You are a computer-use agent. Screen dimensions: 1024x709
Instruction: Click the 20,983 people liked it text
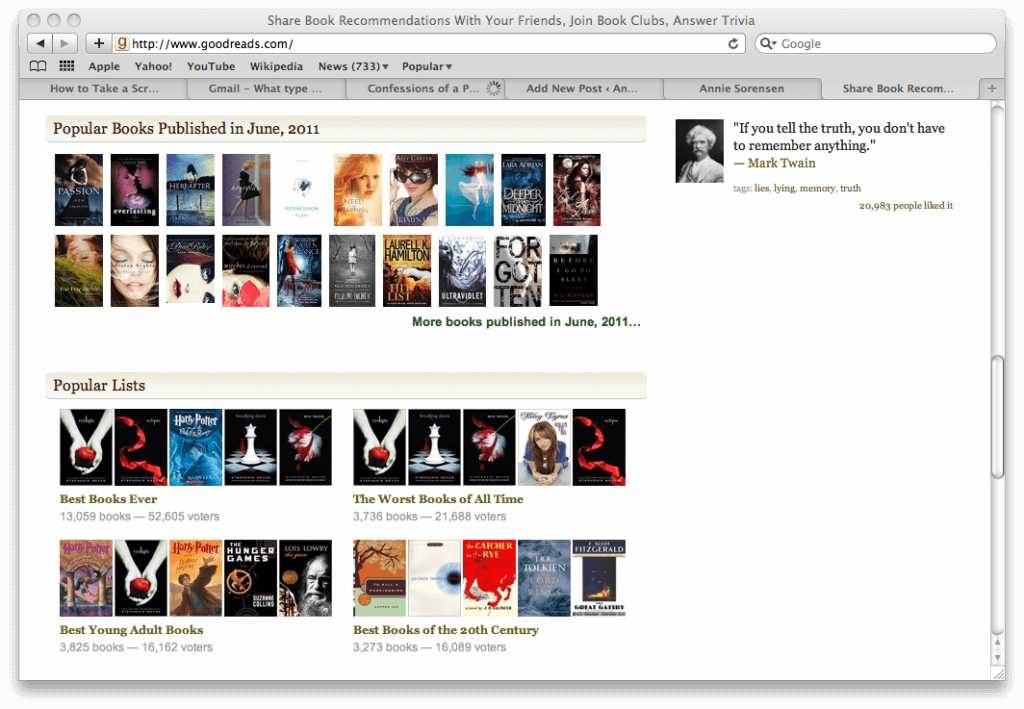[x=906, y=206]
